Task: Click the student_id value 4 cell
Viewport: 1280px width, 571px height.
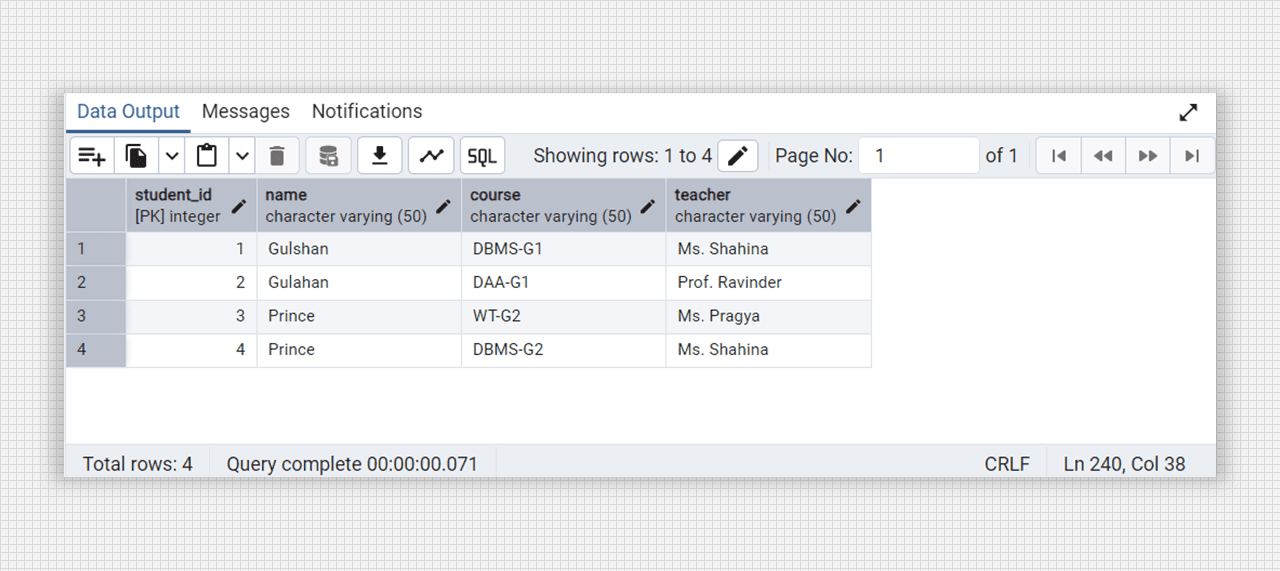Action: 191,350
